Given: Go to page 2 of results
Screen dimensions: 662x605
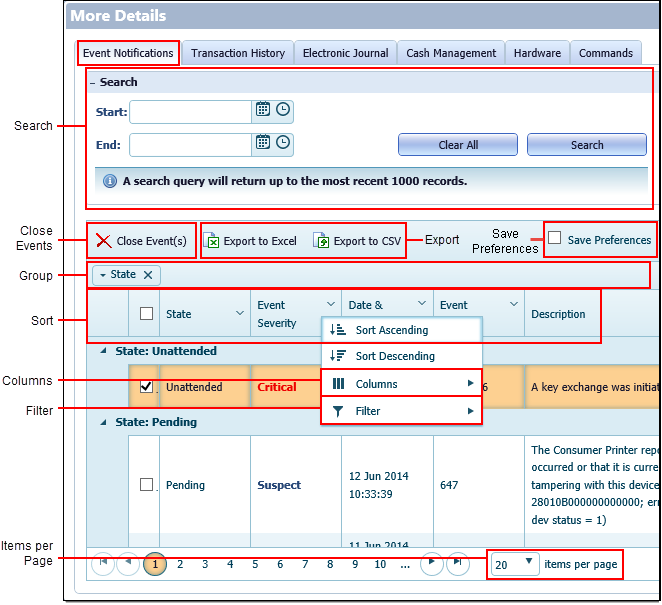Looking at the screenshot, I should pyautogui.click(x=180, y=564).
